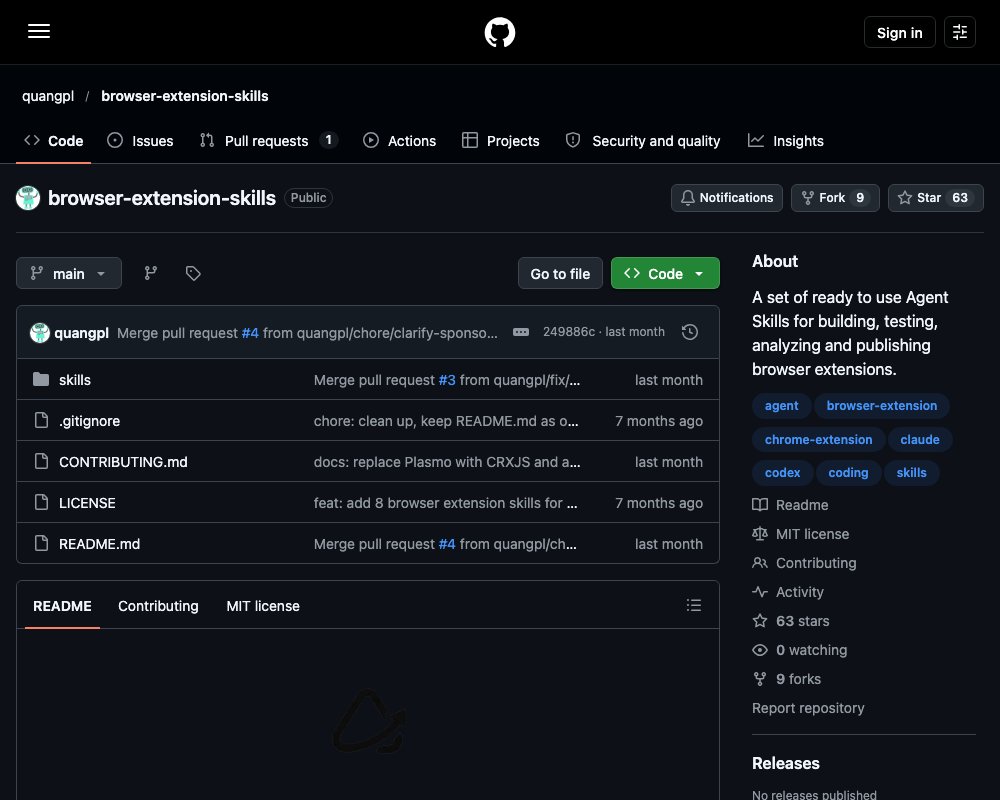
Task: Select the Contributing tab in file viewer
Action: click(x=158, y=605)
